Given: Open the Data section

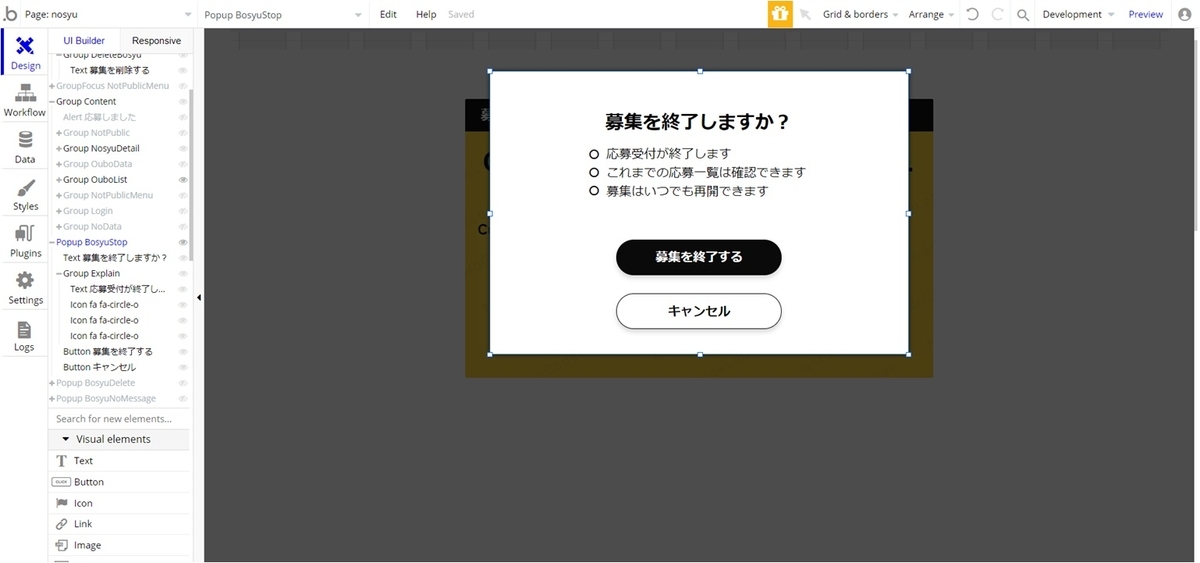Looking at the screenshot, I should point(25,147).
